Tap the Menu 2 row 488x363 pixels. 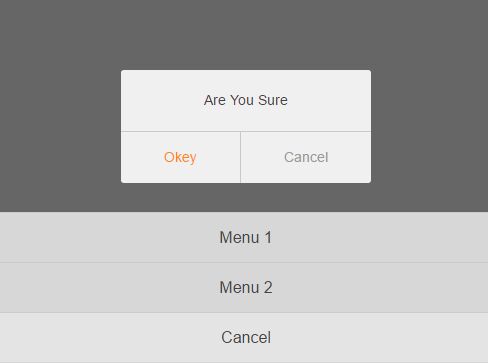(244, 288)
